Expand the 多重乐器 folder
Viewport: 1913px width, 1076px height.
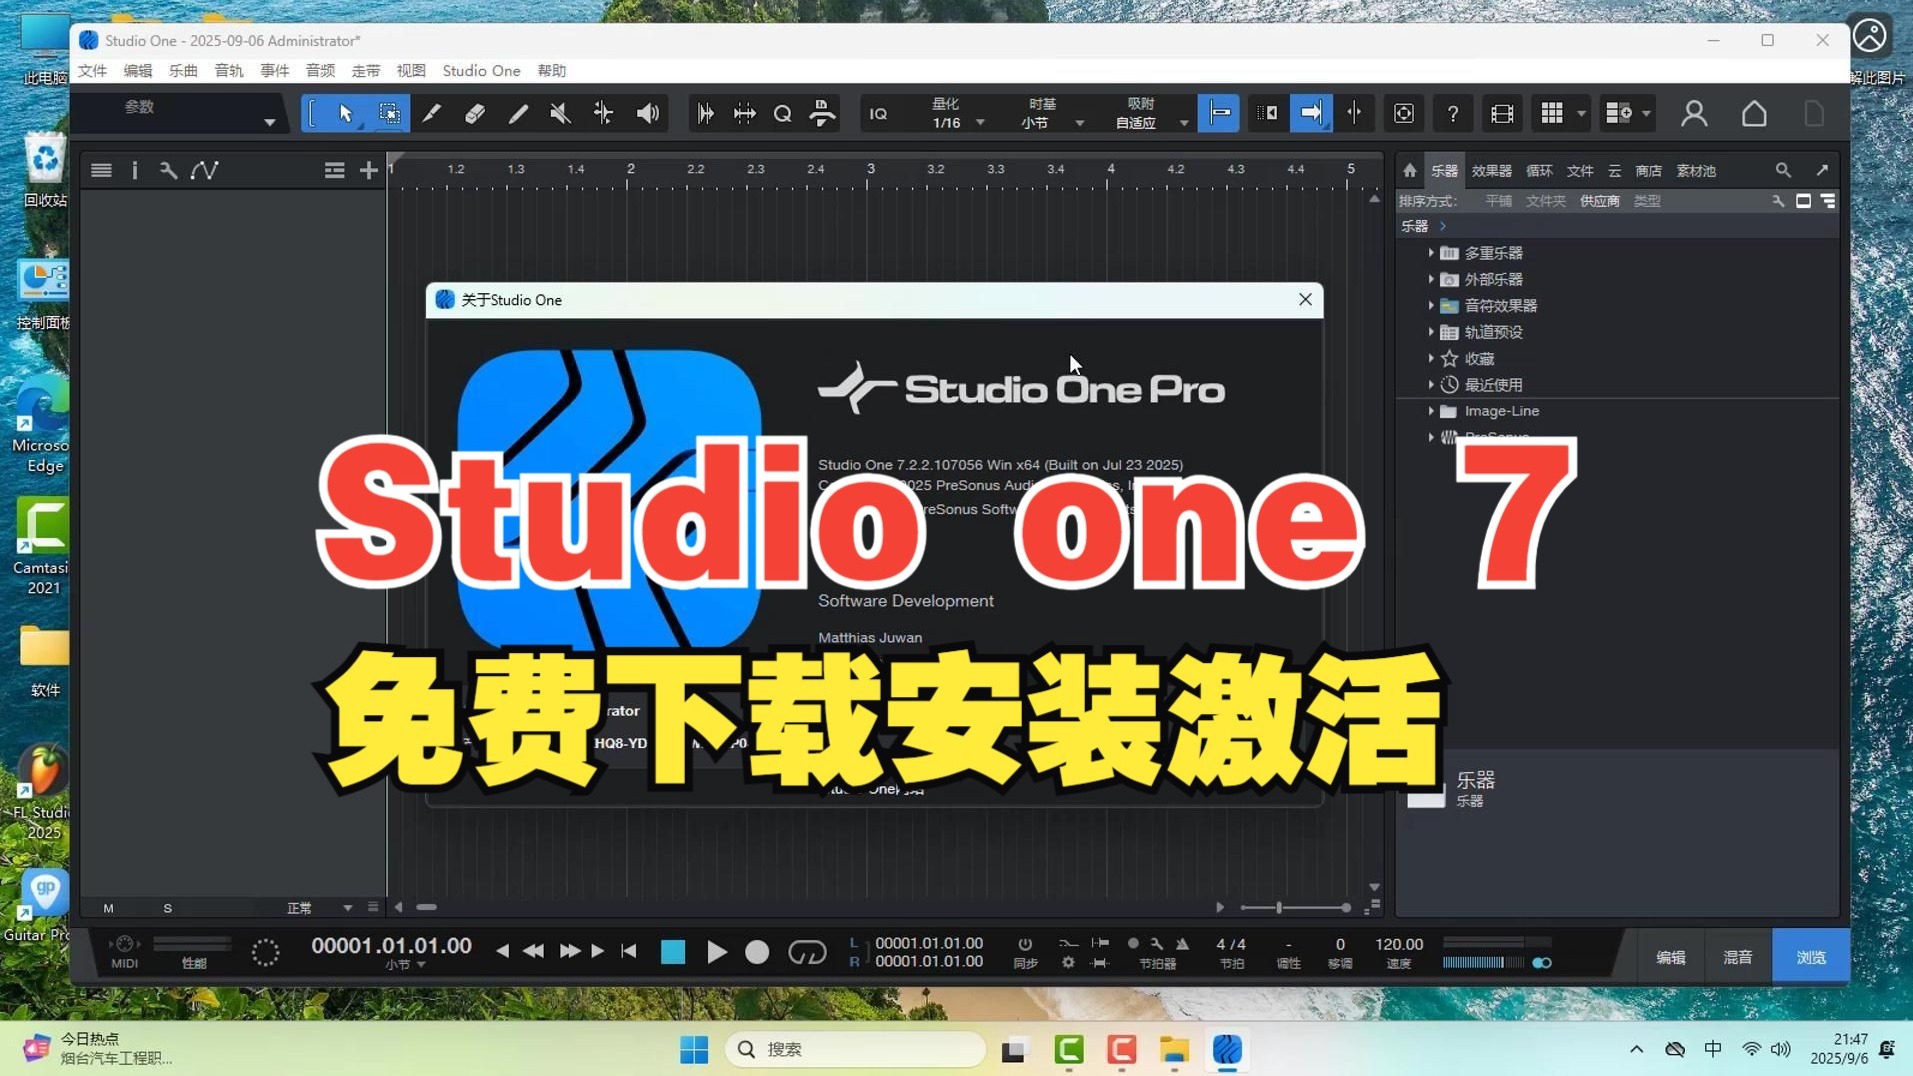coord(1431,253)
